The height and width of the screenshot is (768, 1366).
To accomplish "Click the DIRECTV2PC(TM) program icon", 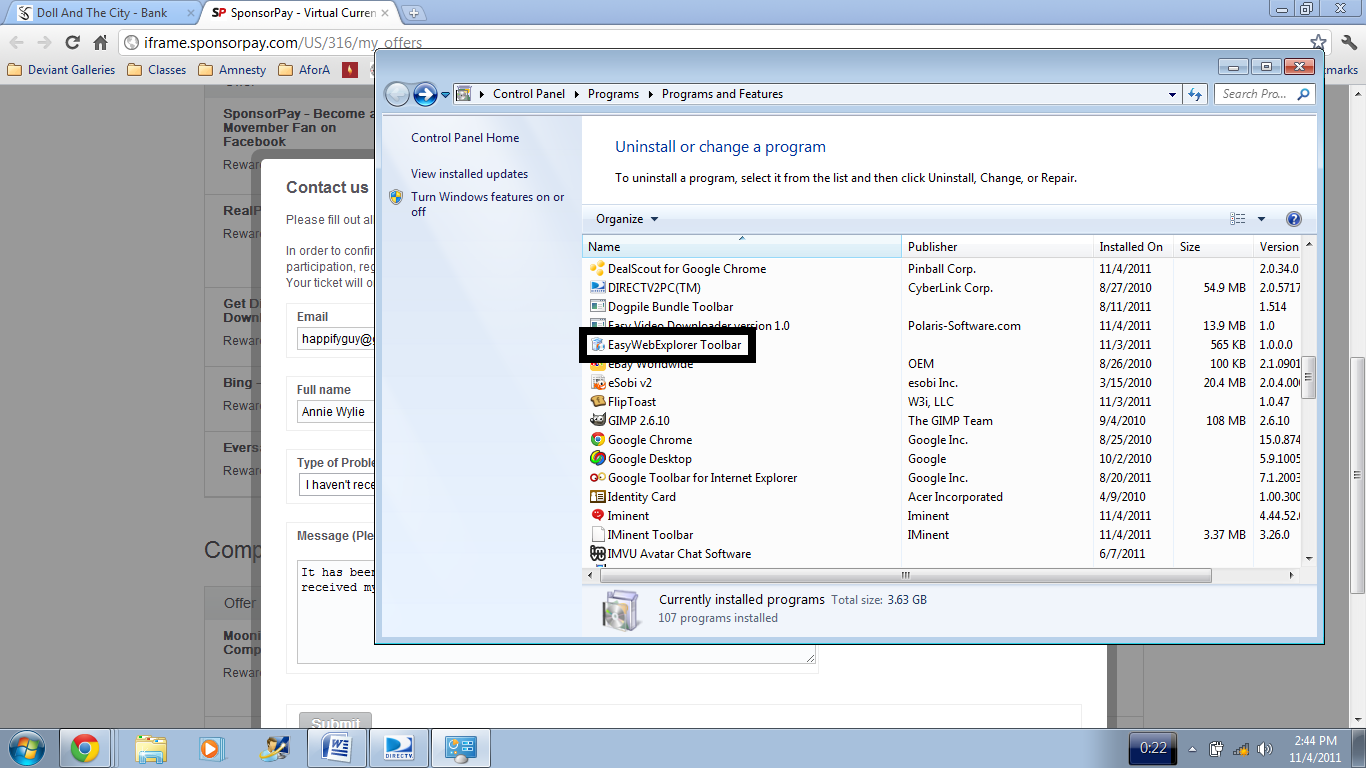I will click(x=598, y=288).
